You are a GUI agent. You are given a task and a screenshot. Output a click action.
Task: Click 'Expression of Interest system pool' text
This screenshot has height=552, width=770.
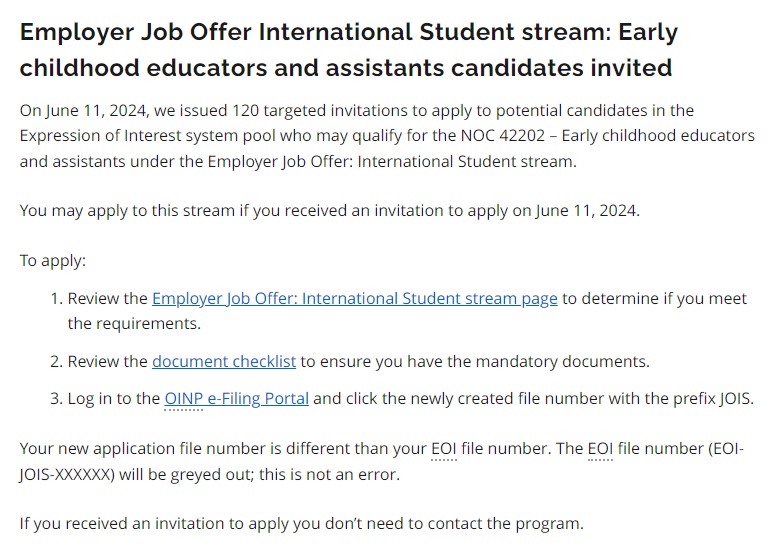(x=149, y=136)
